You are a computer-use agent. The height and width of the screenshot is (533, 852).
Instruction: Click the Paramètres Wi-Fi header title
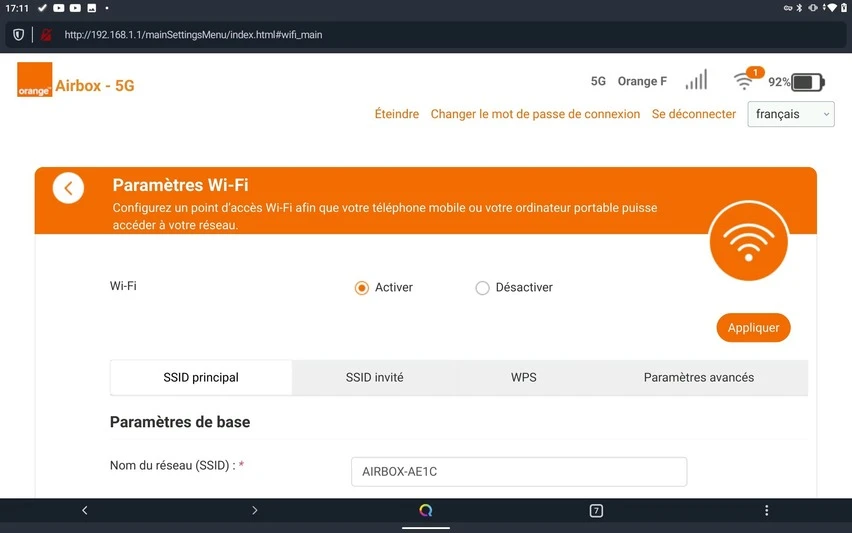[180, 185]
